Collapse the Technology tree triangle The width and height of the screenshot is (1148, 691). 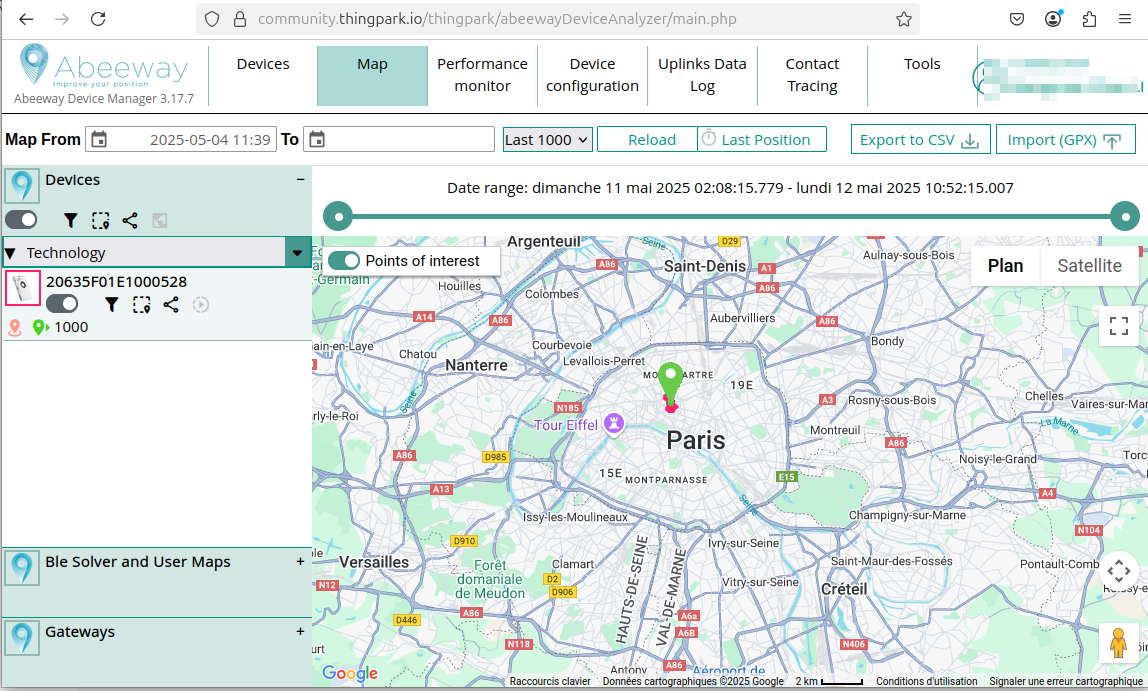click(10, 253)
